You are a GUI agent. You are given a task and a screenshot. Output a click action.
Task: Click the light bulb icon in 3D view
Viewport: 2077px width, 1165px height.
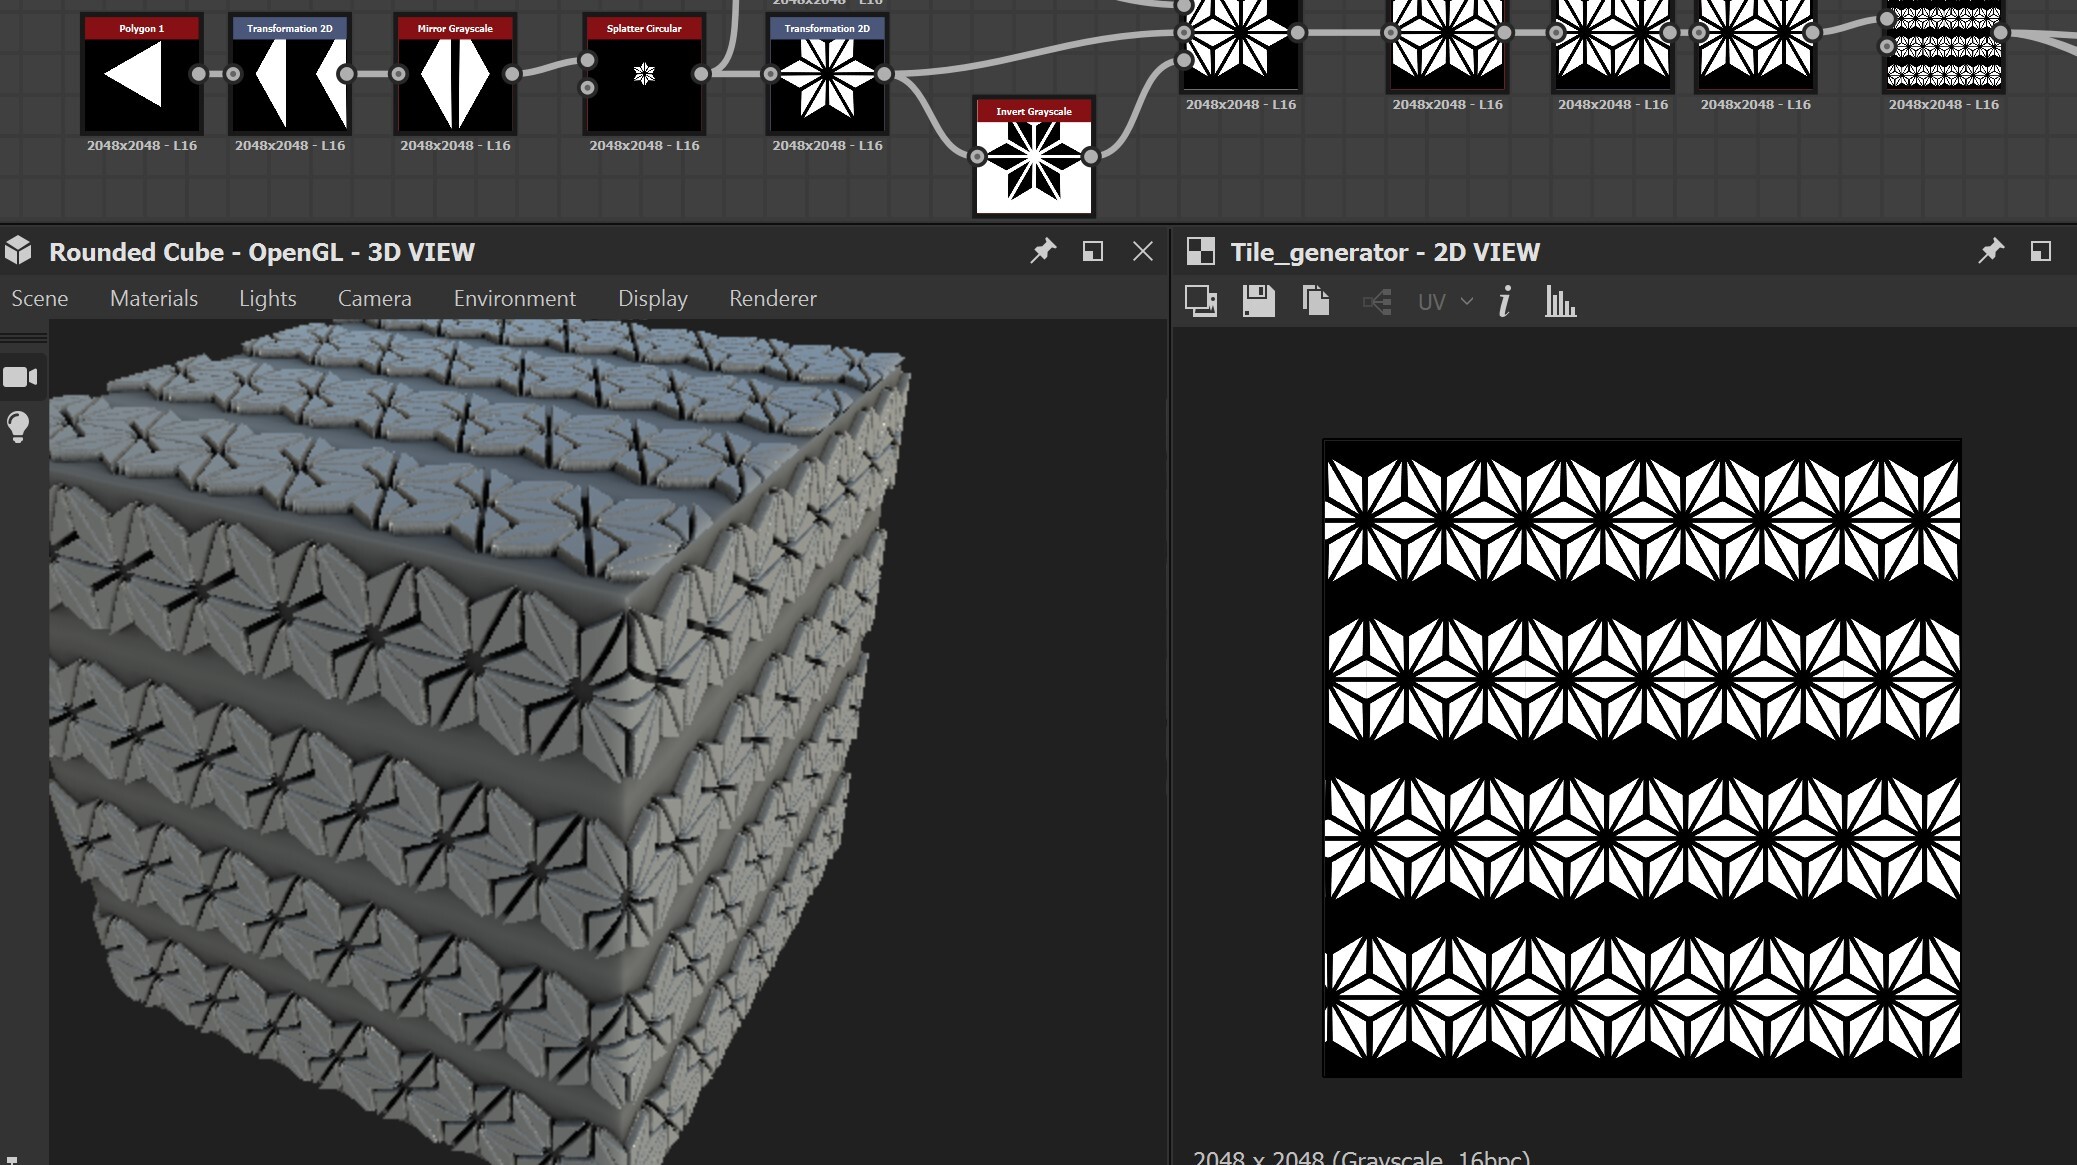[x=18, y=427]
